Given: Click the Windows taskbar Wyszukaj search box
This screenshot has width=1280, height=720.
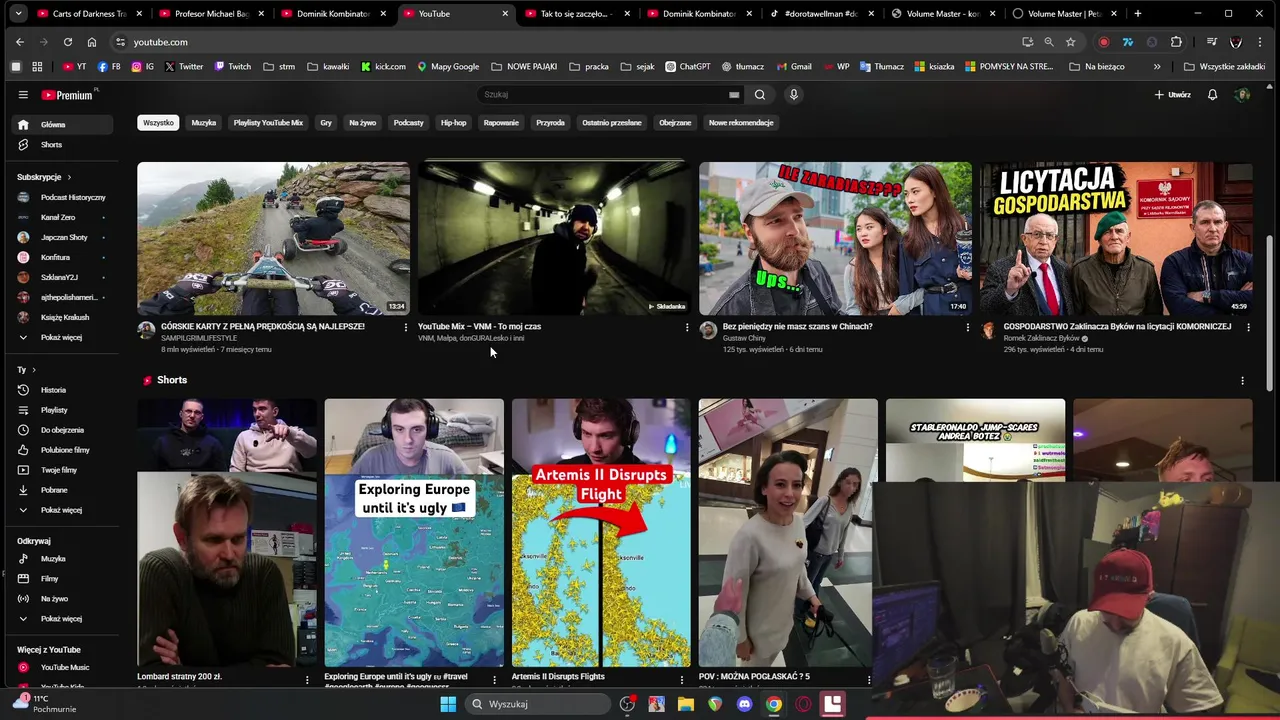Looking at the screenshot, I should tap(539, 704).
